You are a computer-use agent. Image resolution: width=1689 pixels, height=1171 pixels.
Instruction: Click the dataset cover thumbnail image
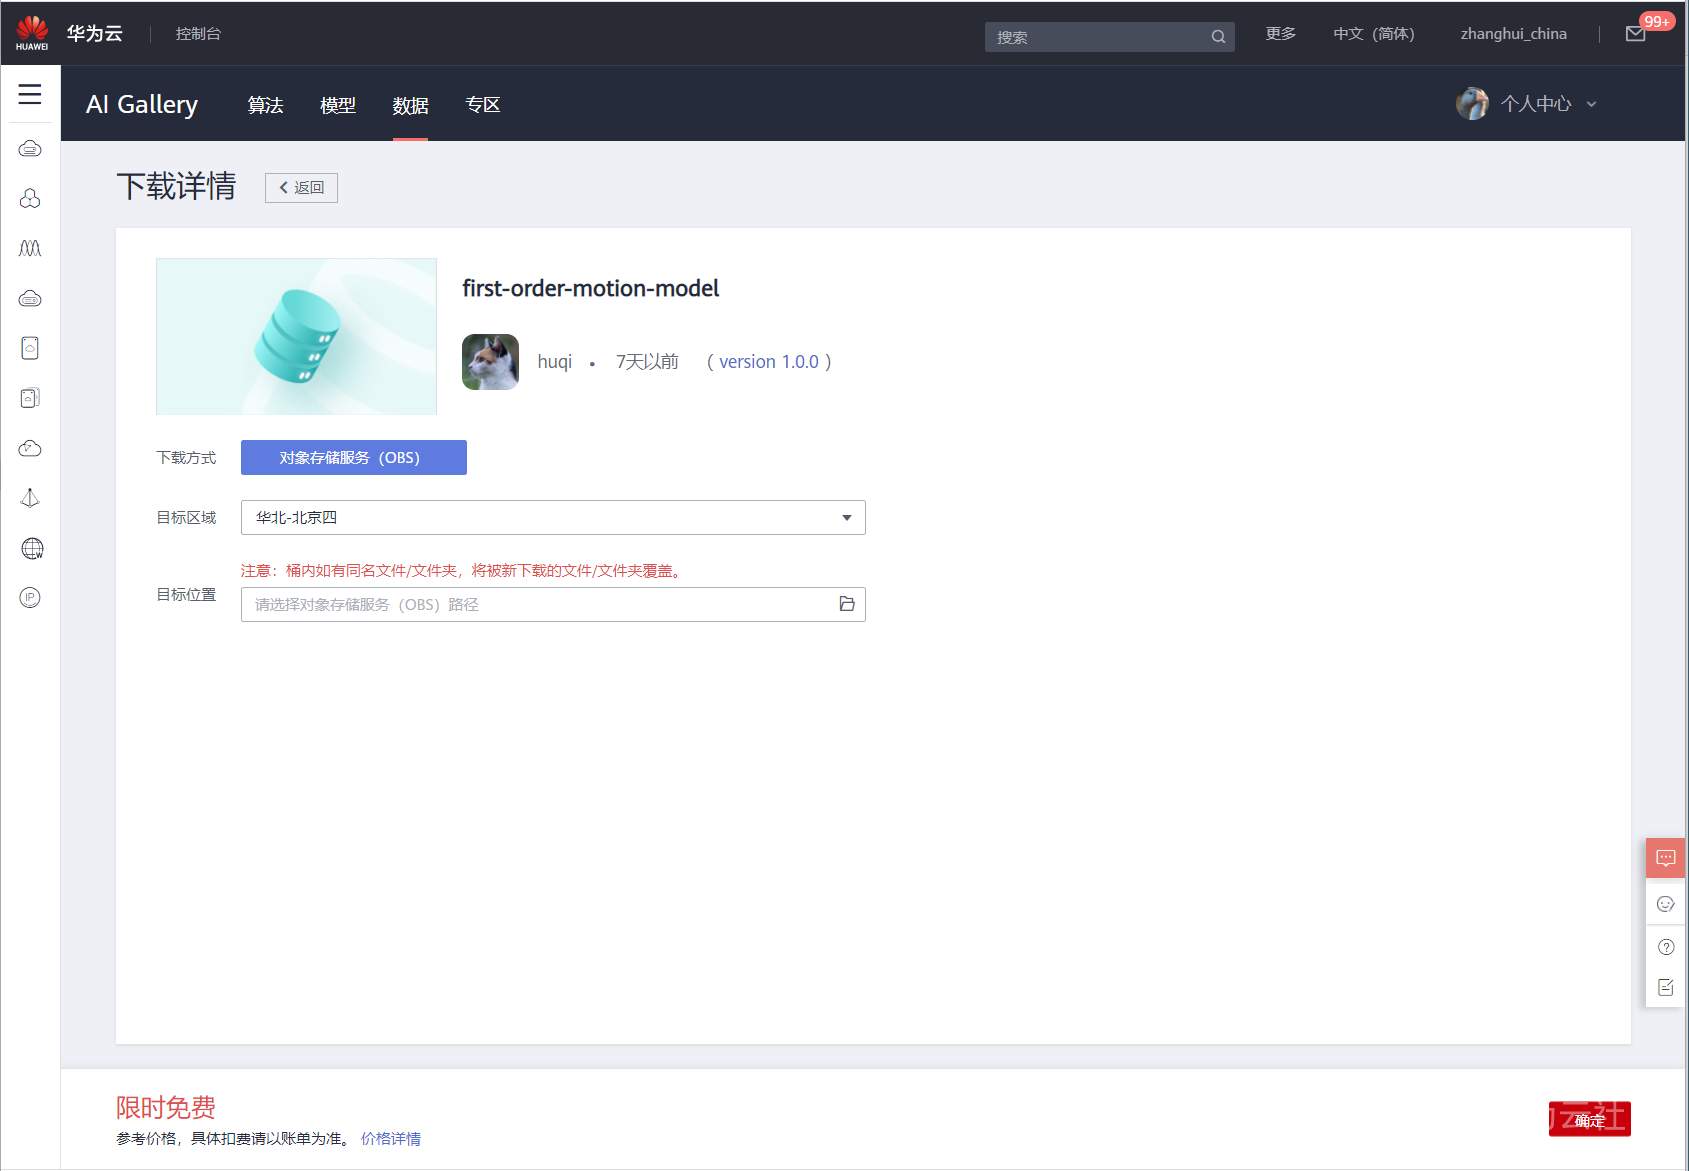(296, 336)
